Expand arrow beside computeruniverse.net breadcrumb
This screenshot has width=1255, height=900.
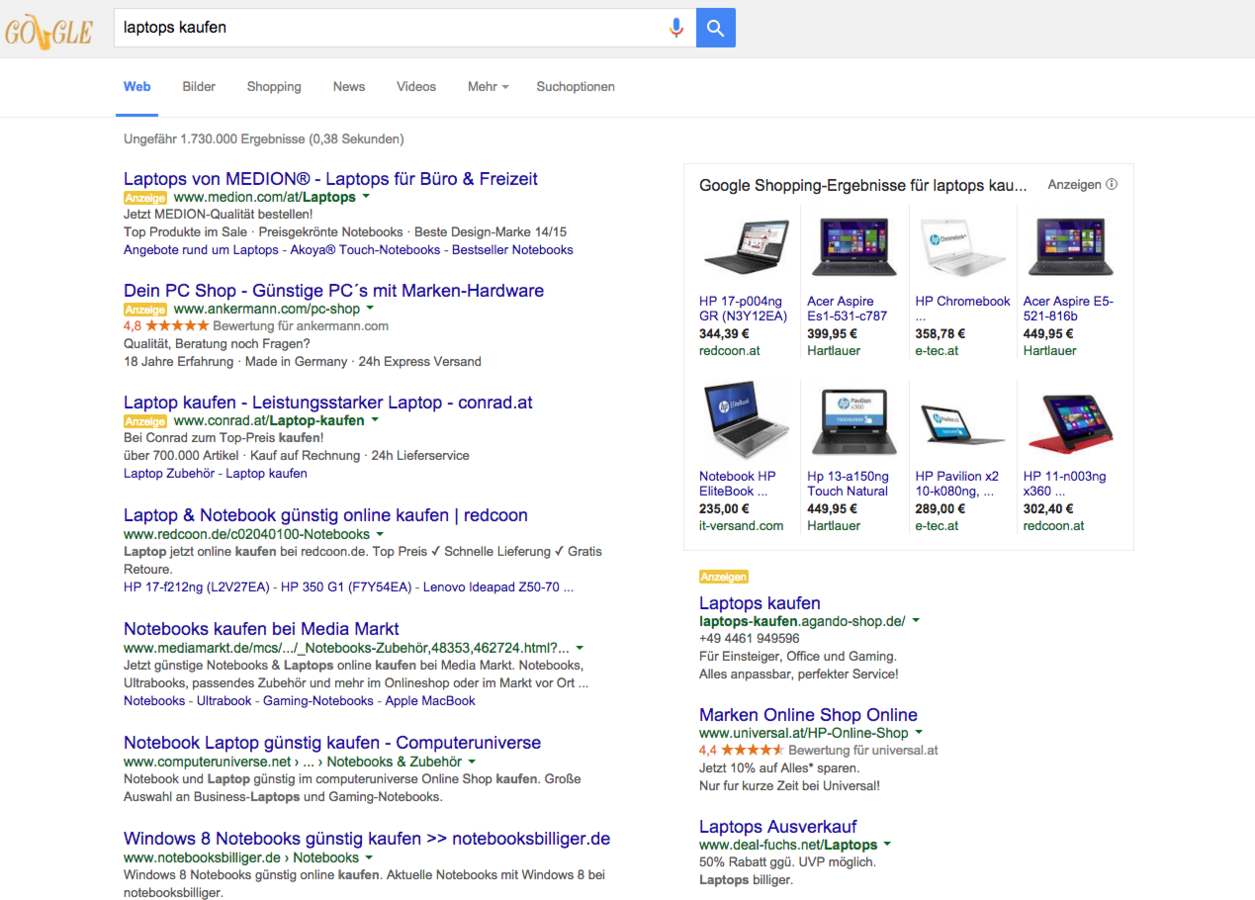click(x=472, y=762)
